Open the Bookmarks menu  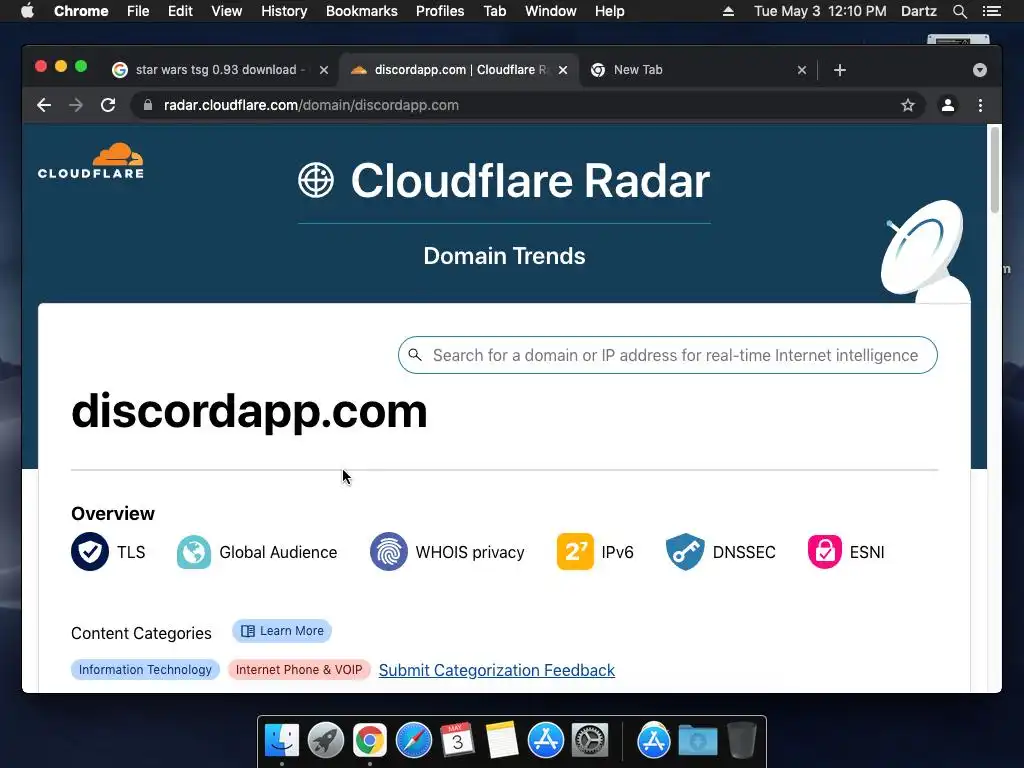click(362, 11)
